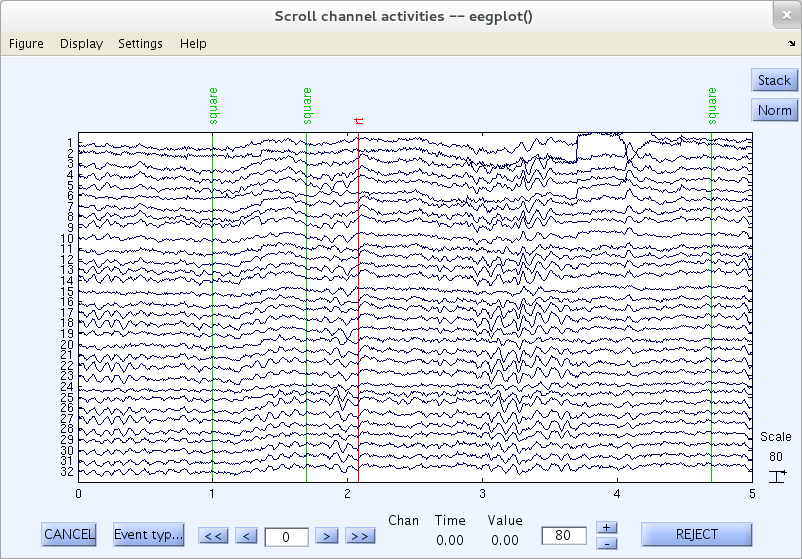This screenshot has height=559, width=802.
Task: Click the scale value field showing 80
Action: 564,537
